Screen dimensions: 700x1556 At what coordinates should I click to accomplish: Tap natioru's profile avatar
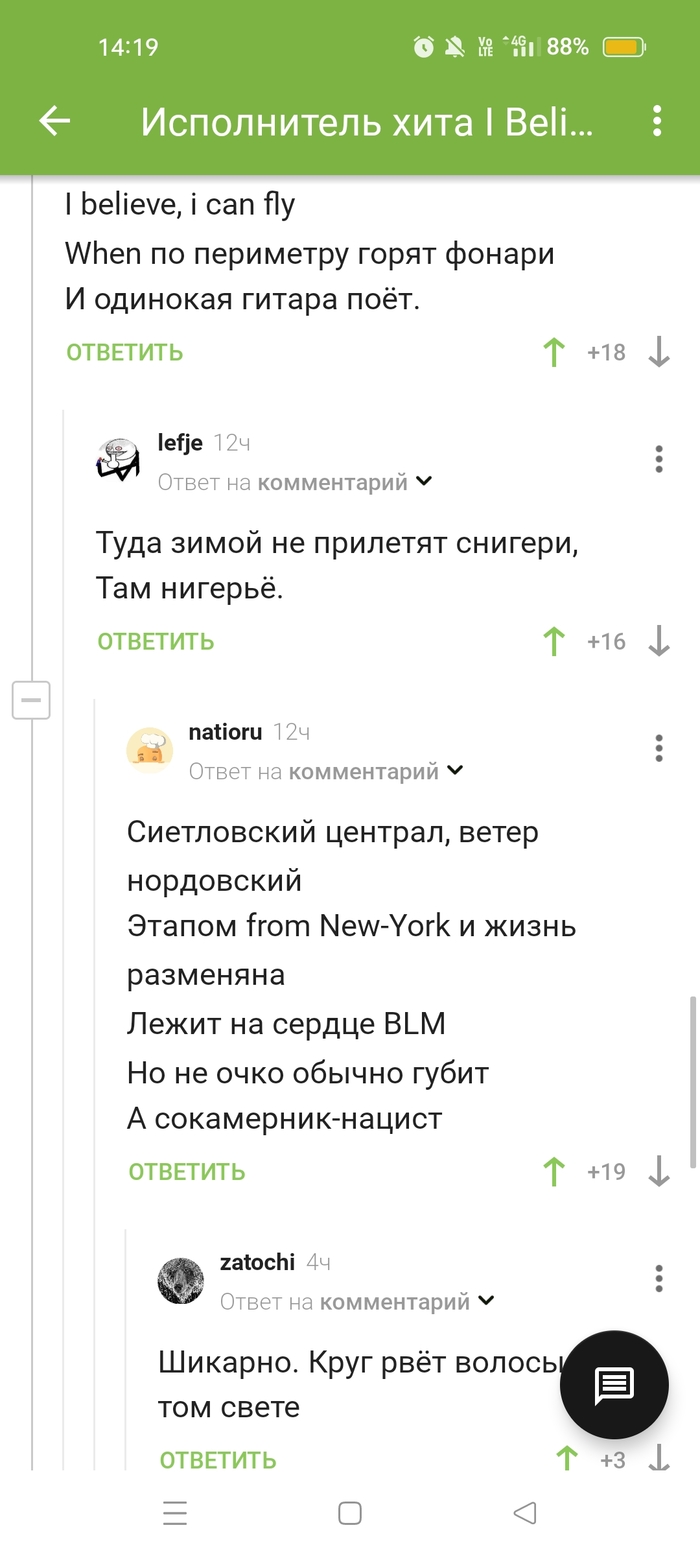point(150,748)
